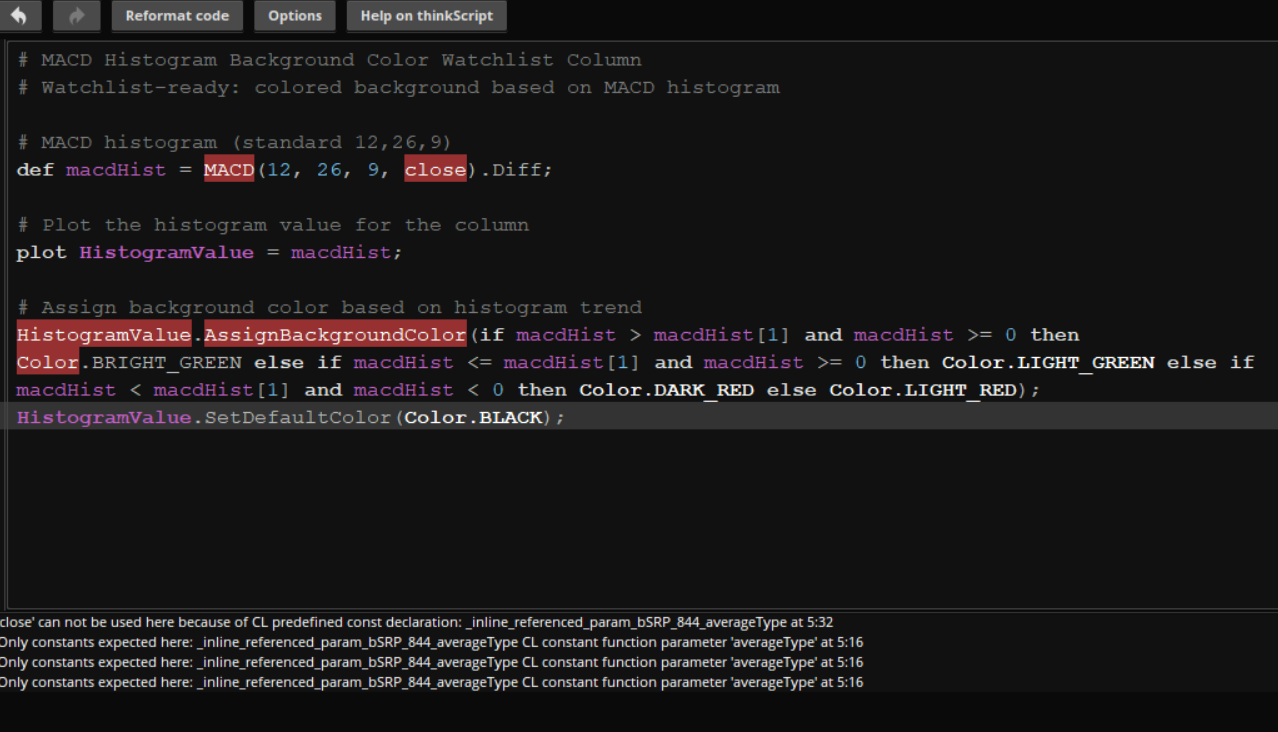Click the SetDefaultColor method name
Viewport: 1278px width, 732px height.
coord(297,417)
